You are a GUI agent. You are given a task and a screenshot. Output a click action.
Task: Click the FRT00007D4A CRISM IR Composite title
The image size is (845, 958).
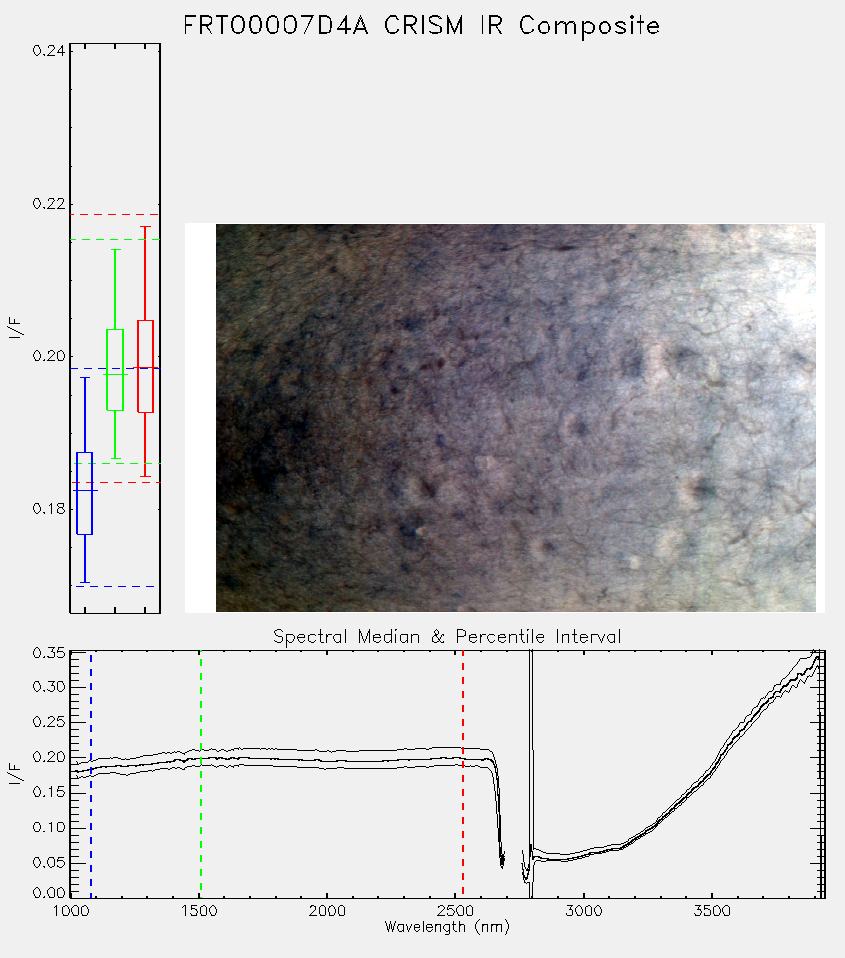point(422,26)
